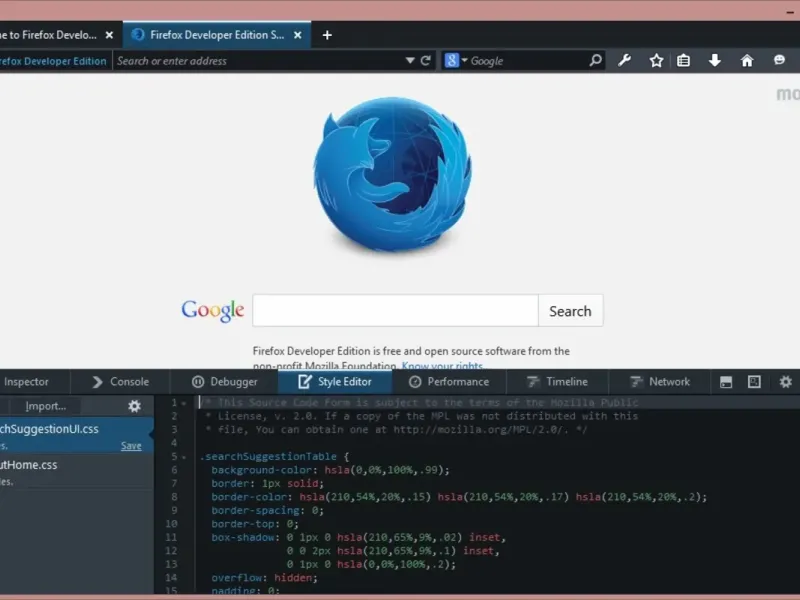Import a style sheet
The width and height of the screenshot is (800, 600).
[x=46, y=406]
